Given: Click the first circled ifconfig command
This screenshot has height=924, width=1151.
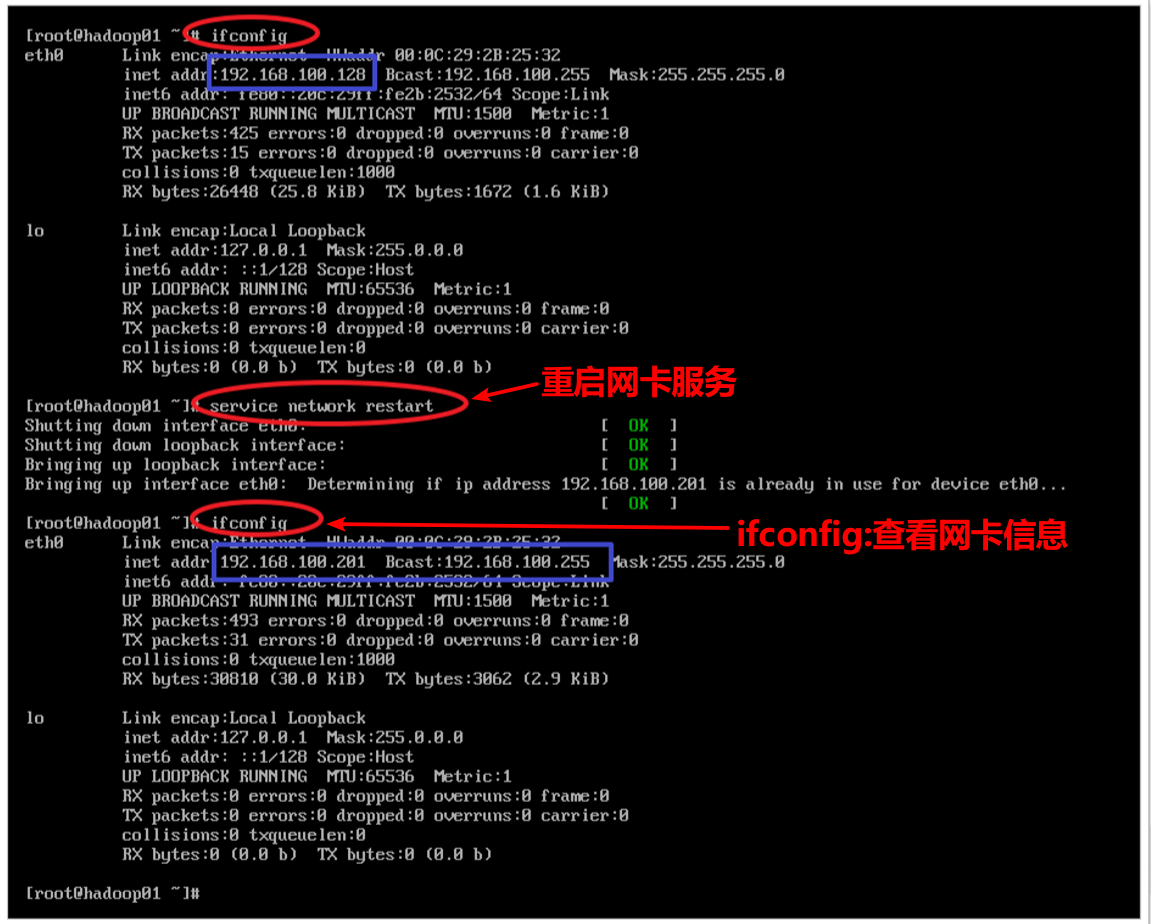Looking at the screenshot, I should click(249, 35).
